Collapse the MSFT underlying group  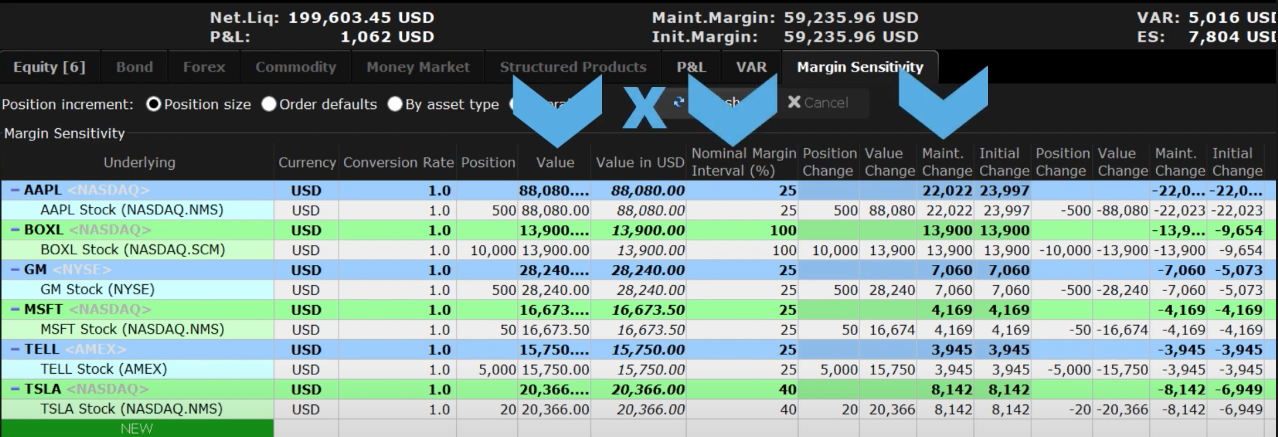coord(14,310)
